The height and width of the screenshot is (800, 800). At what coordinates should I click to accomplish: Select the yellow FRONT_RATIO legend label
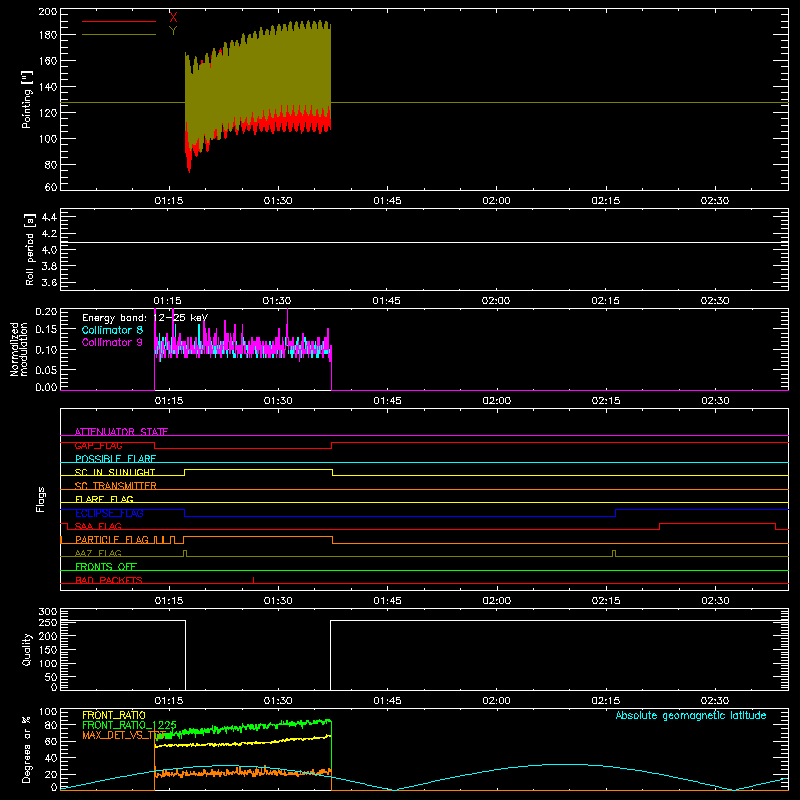pos(113,715)
